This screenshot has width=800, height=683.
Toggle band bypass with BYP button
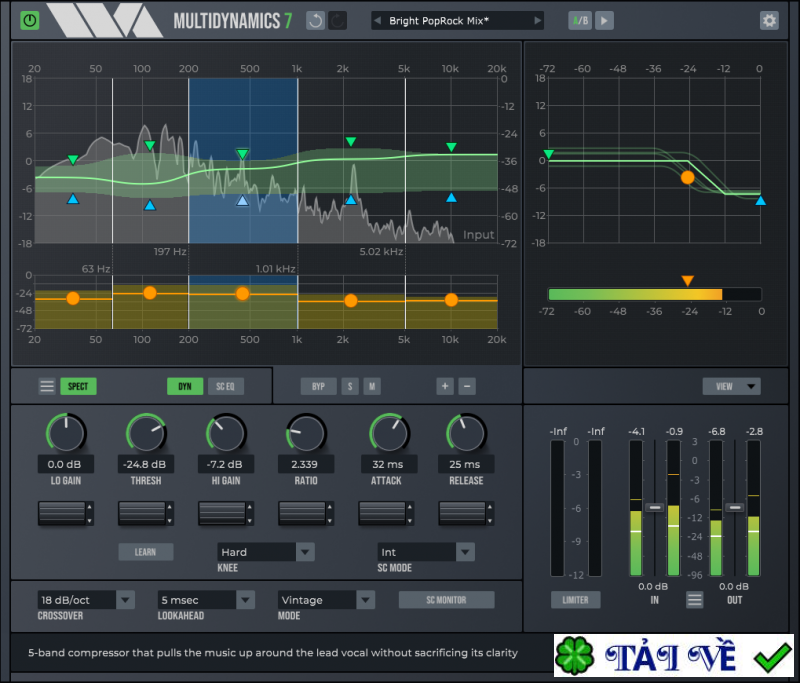point(318,386)
